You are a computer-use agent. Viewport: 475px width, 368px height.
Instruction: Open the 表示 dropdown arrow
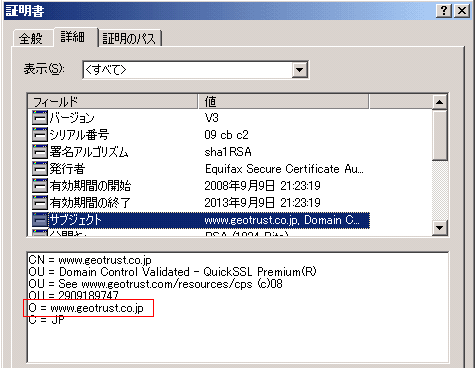click(299, 70)
